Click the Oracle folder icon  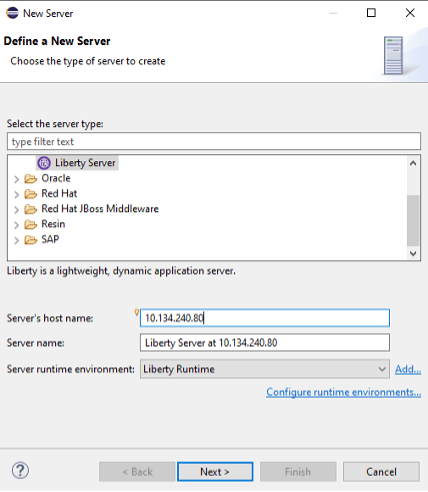point(31,179)
